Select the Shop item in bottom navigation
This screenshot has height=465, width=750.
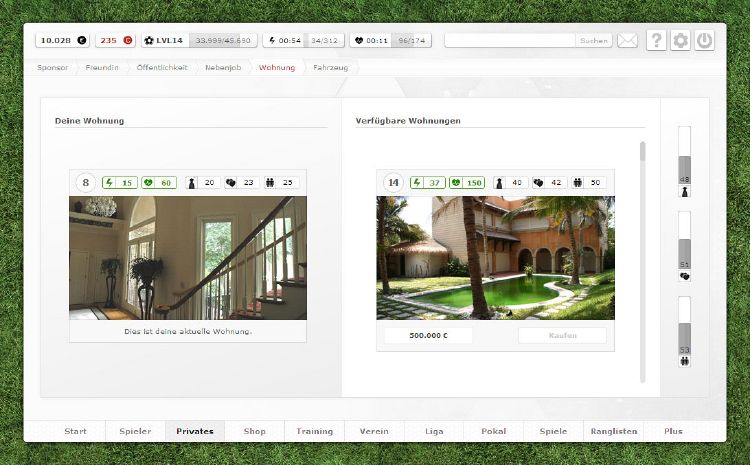click(x=254, y=431)
